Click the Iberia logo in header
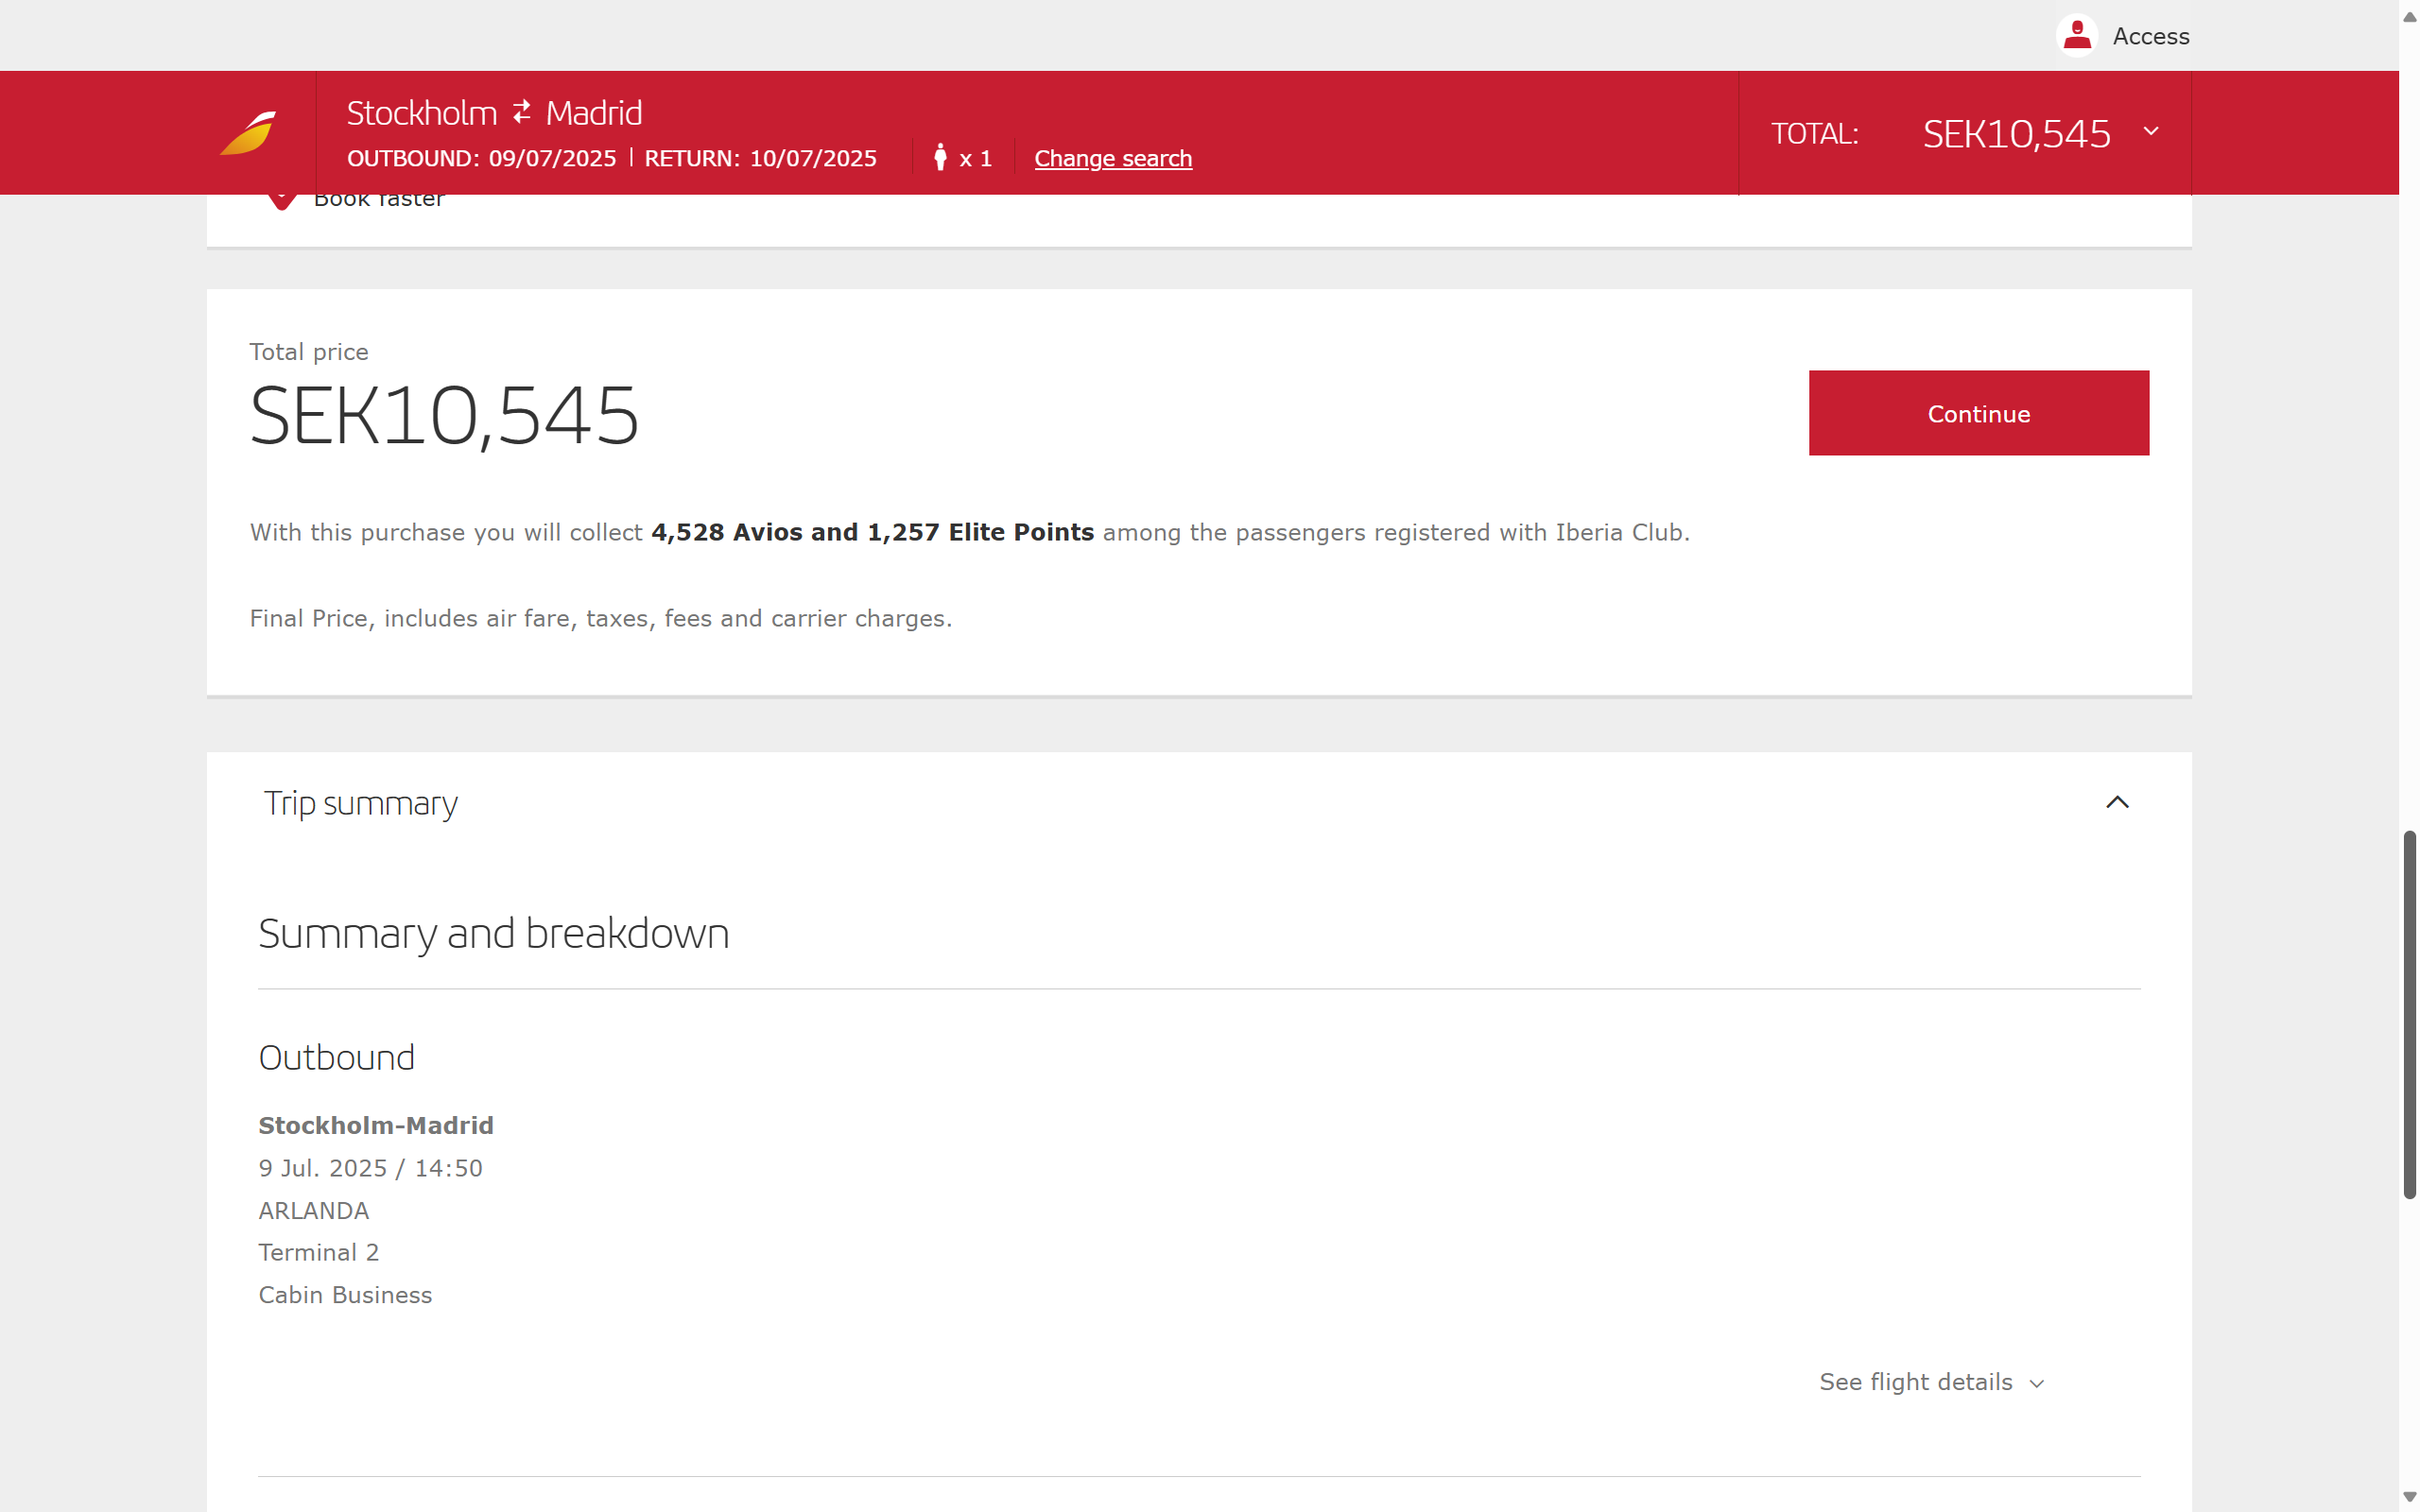Image resolution: width=2420 pixels, height=1512 pixels. pyautogui.click(x=248, y=132)
